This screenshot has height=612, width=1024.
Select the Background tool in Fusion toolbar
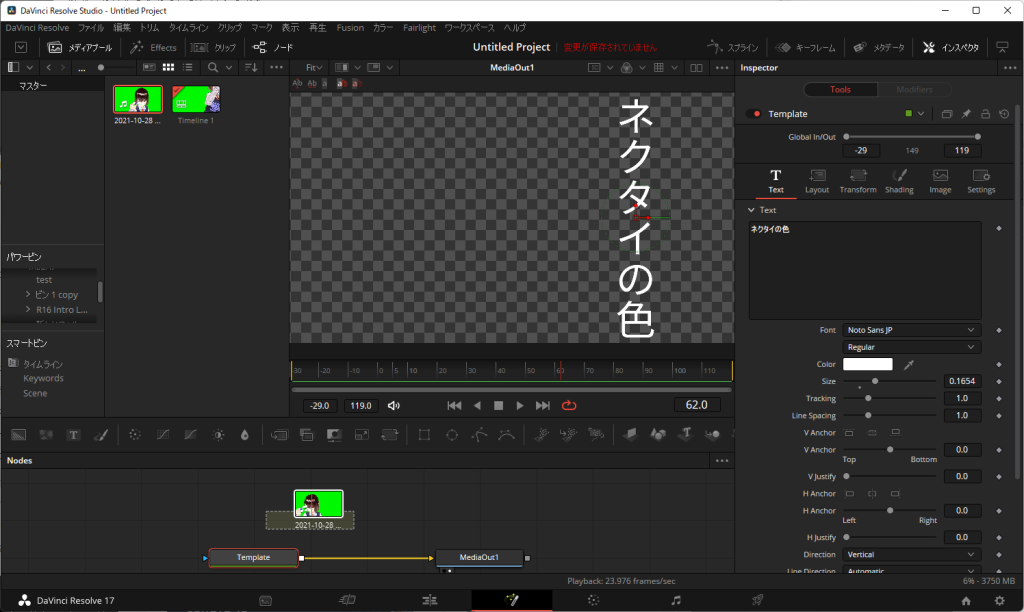[x=19, y=435]
